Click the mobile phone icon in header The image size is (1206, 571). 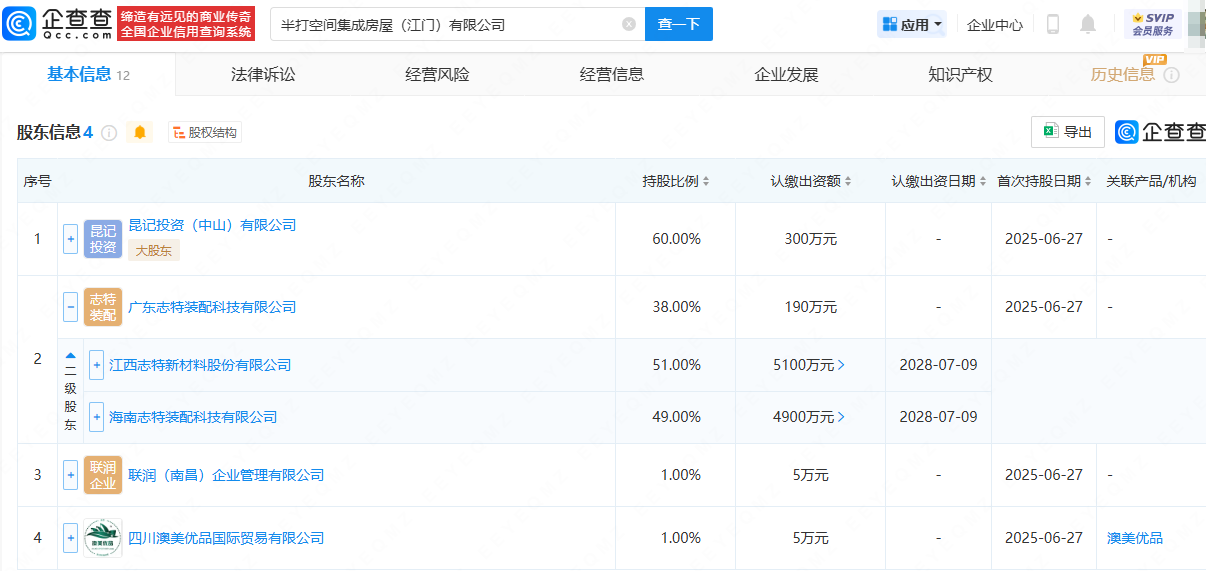click(1053, 24)
